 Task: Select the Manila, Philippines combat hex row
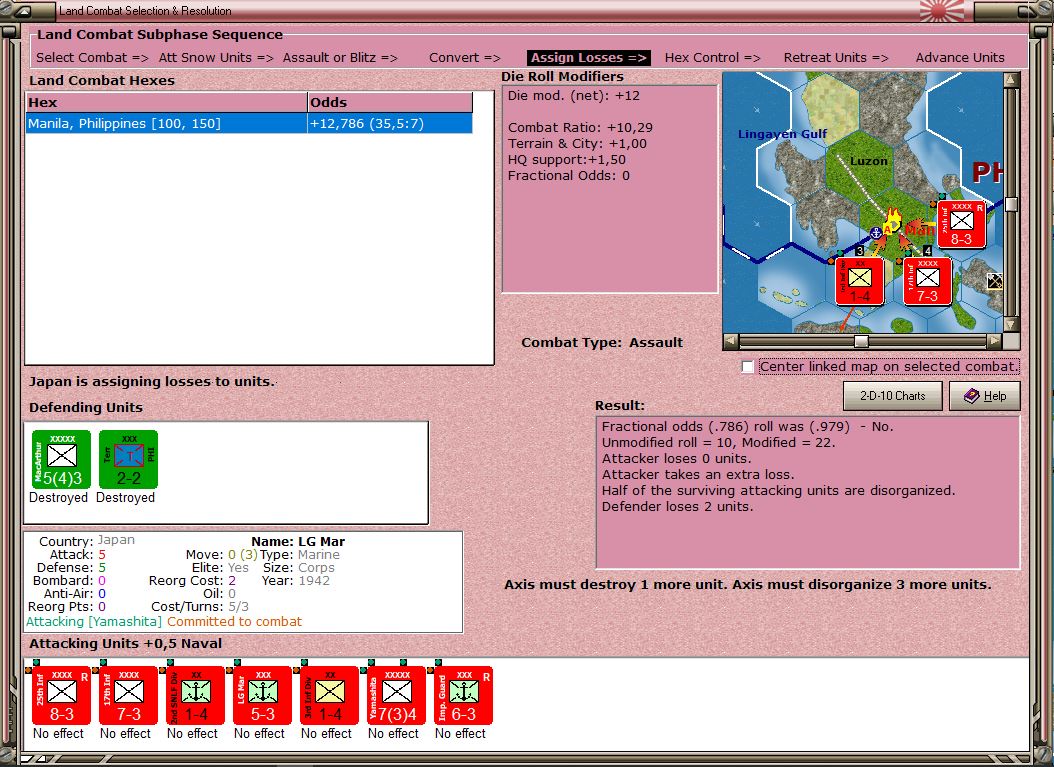click(x=249, y=124)
